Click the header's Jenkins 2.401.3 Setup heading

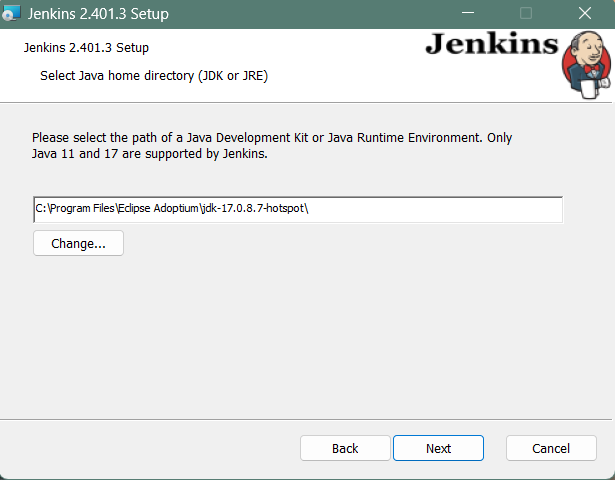[x=85, y=48]
